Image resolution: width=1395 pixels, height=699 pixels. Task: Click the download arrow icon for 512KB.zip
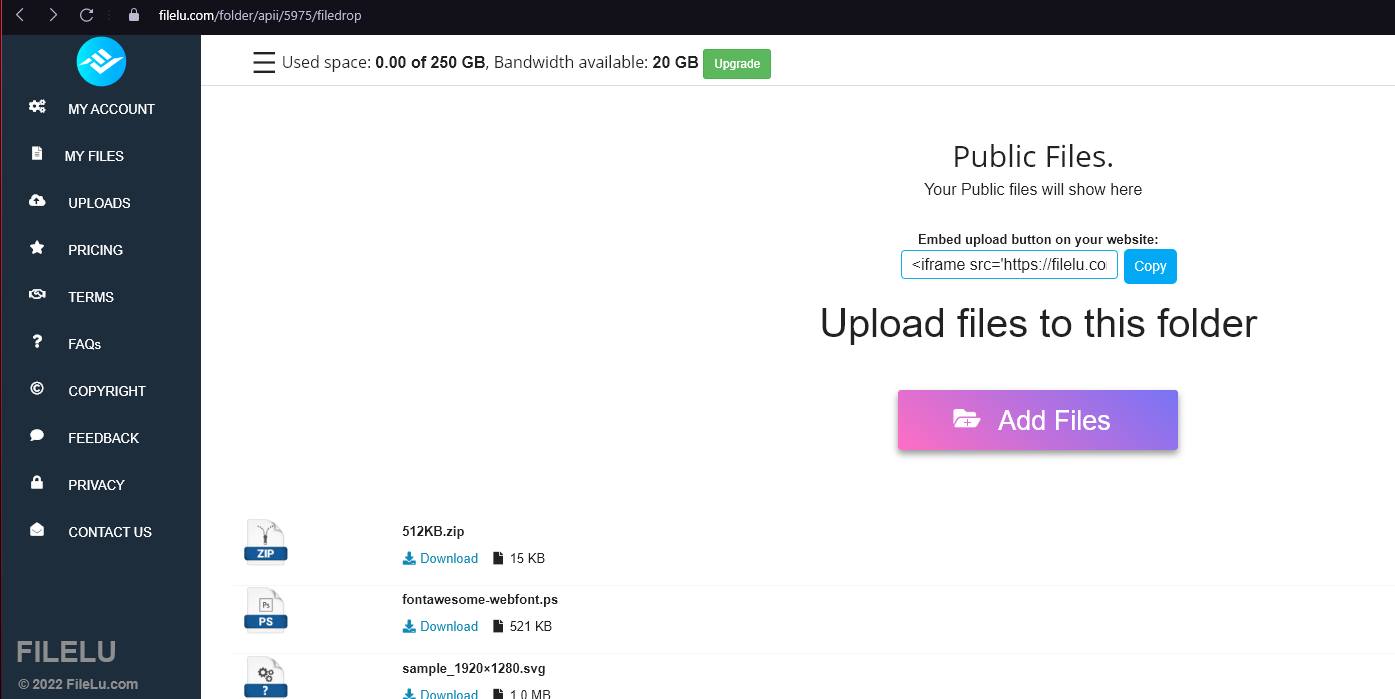(409, 559)
